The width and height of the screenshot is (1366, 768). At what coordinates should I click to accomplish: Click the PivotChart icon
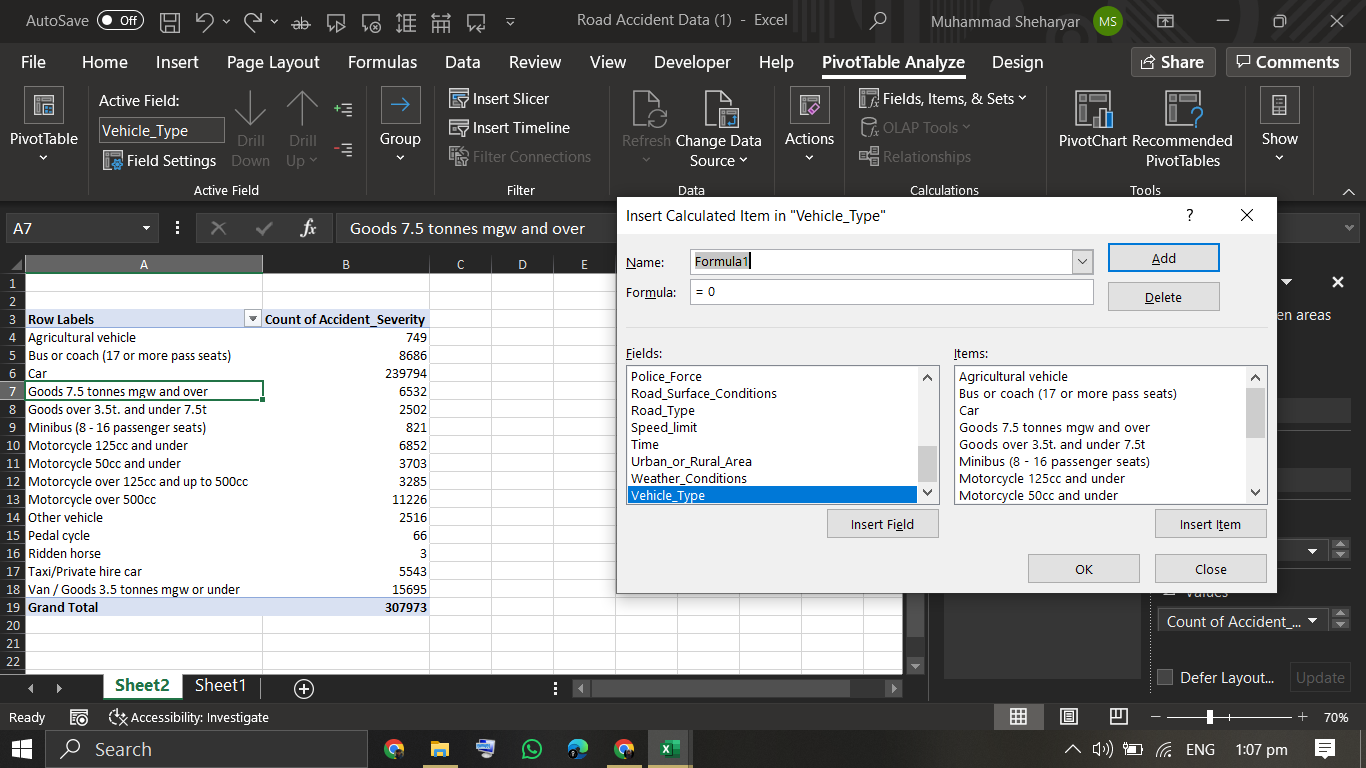tap(1092, 108)
